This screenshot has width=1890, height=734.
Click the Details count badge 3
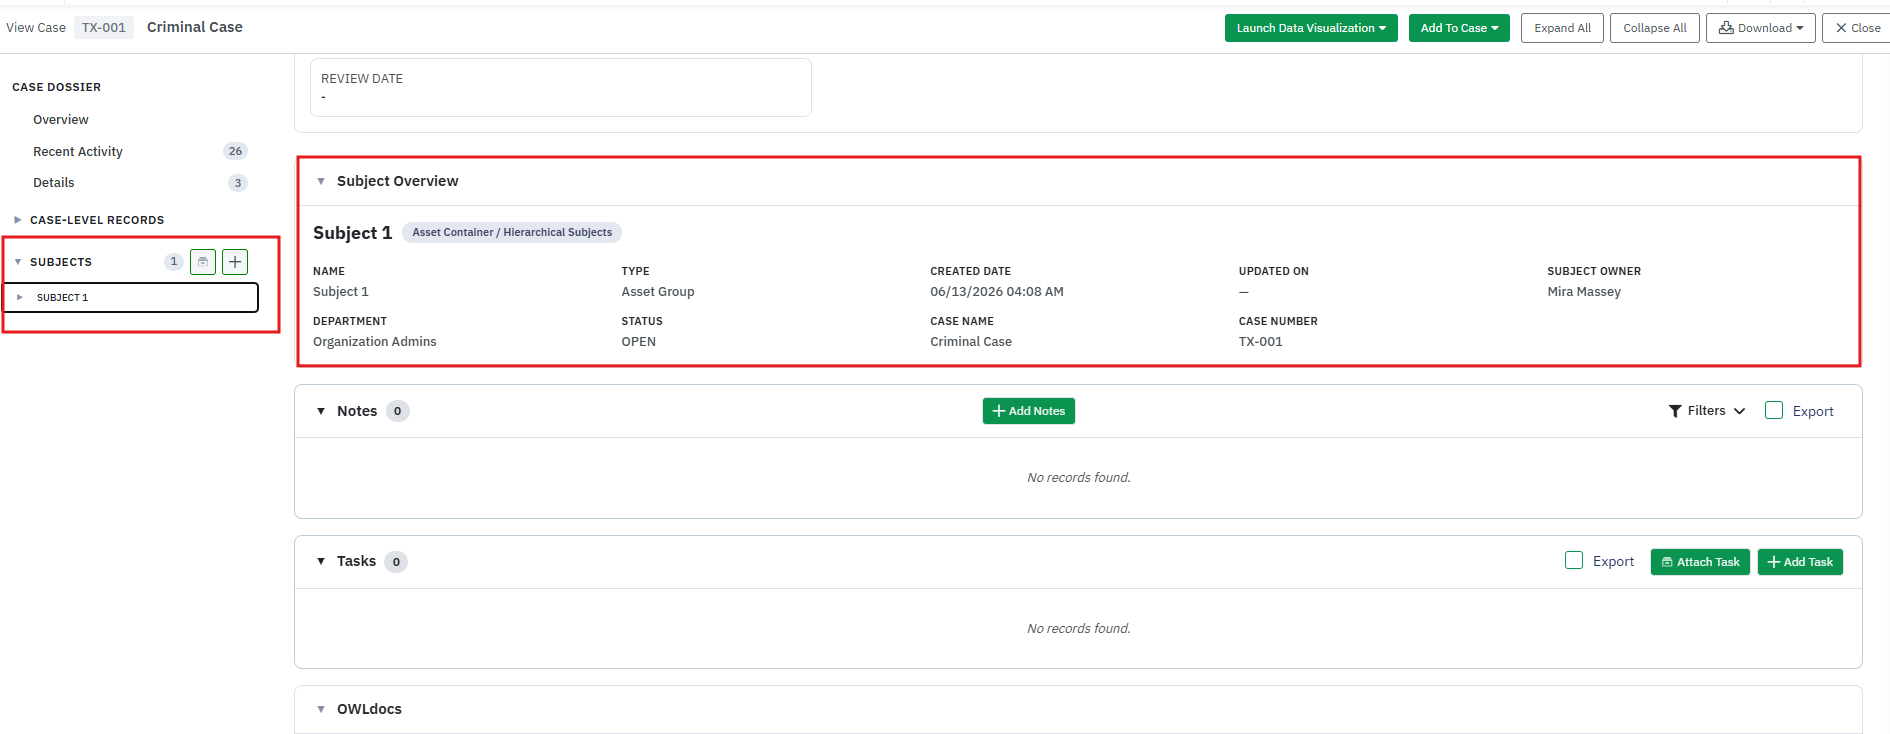[238, 183]
